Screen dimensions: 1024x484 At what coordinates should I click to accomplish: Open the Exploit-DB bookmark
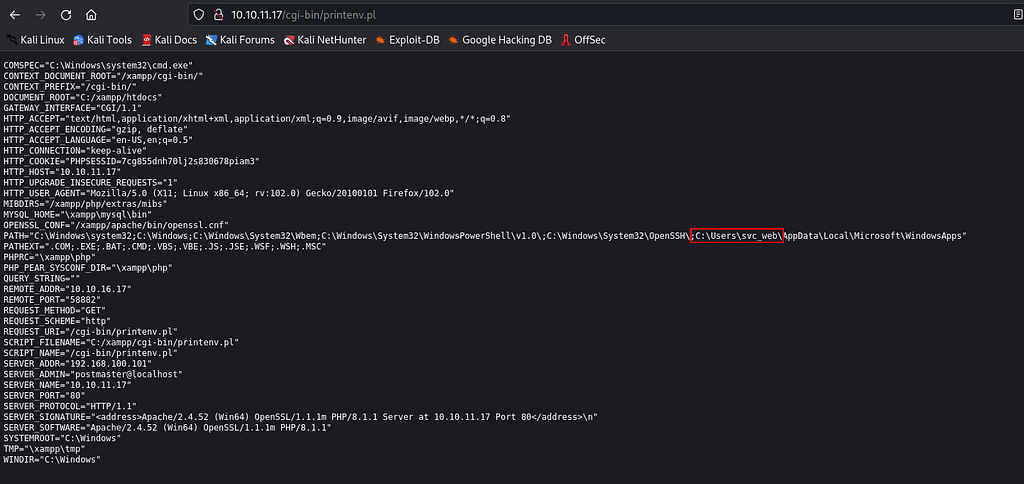[408, 40]
